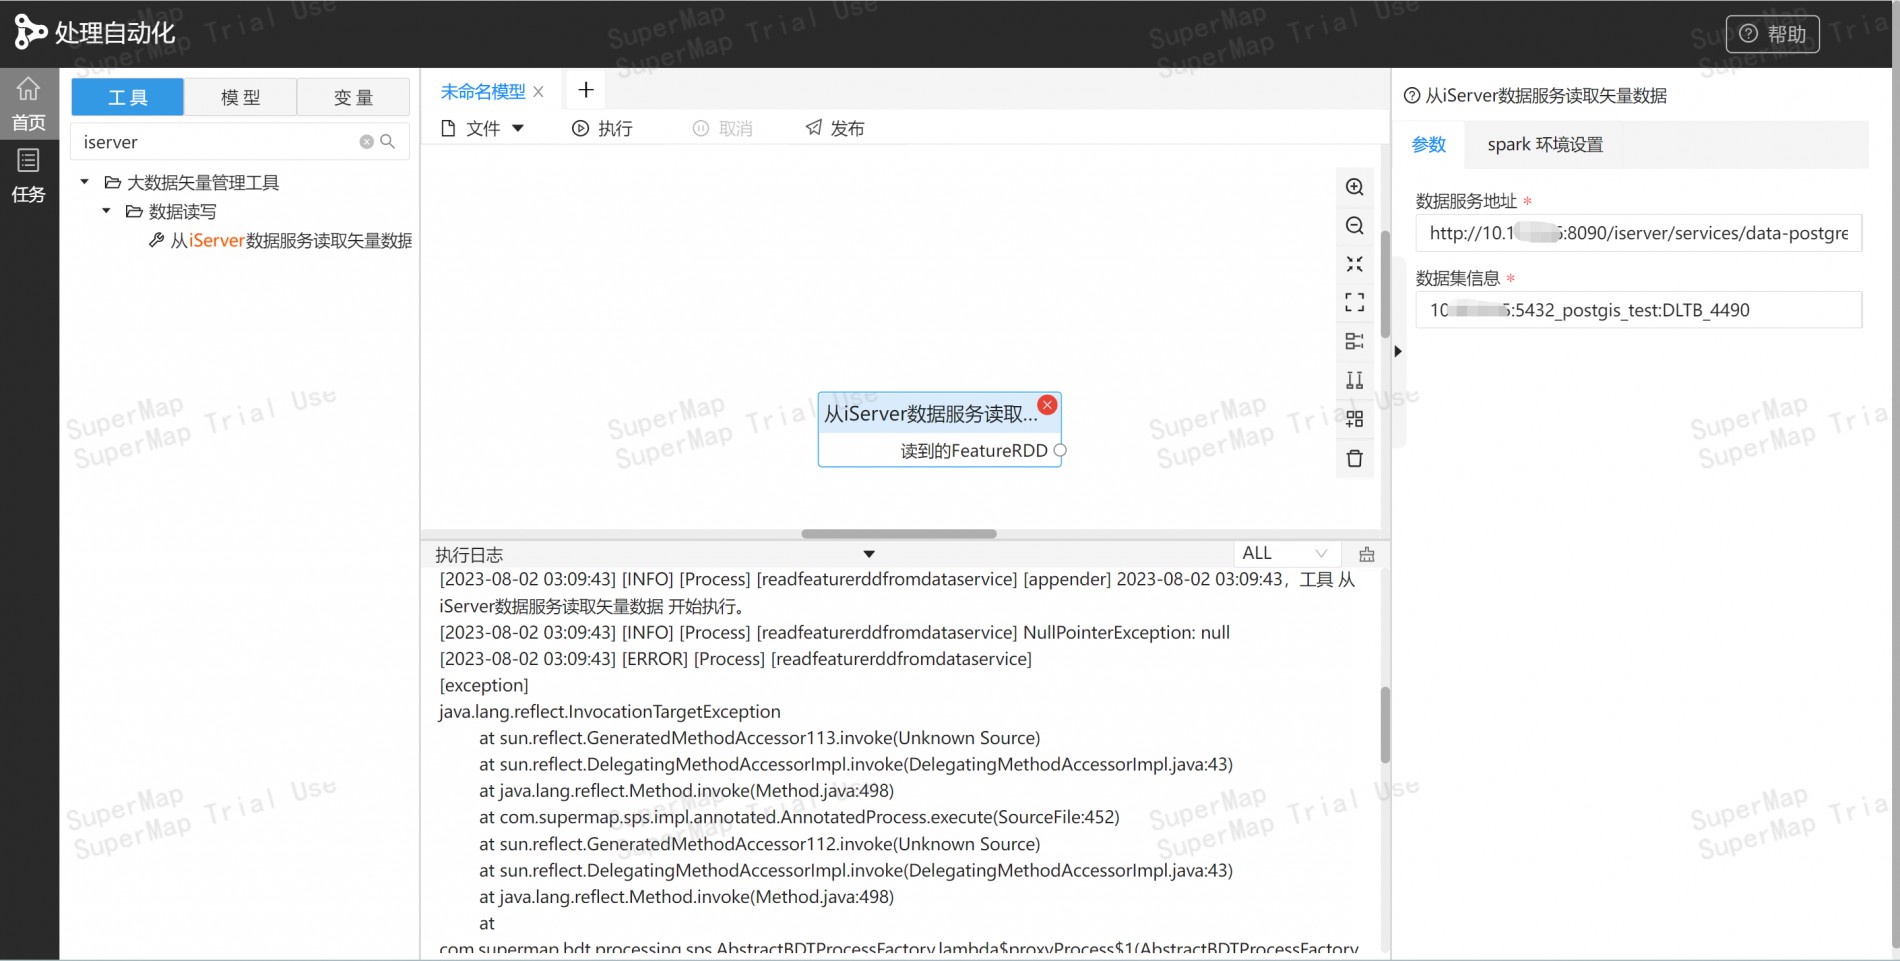Image resolution: width=1900 pixels, height=961 pixels.
Task: Select the 未命名模型 tab
Action: point(483,91)
